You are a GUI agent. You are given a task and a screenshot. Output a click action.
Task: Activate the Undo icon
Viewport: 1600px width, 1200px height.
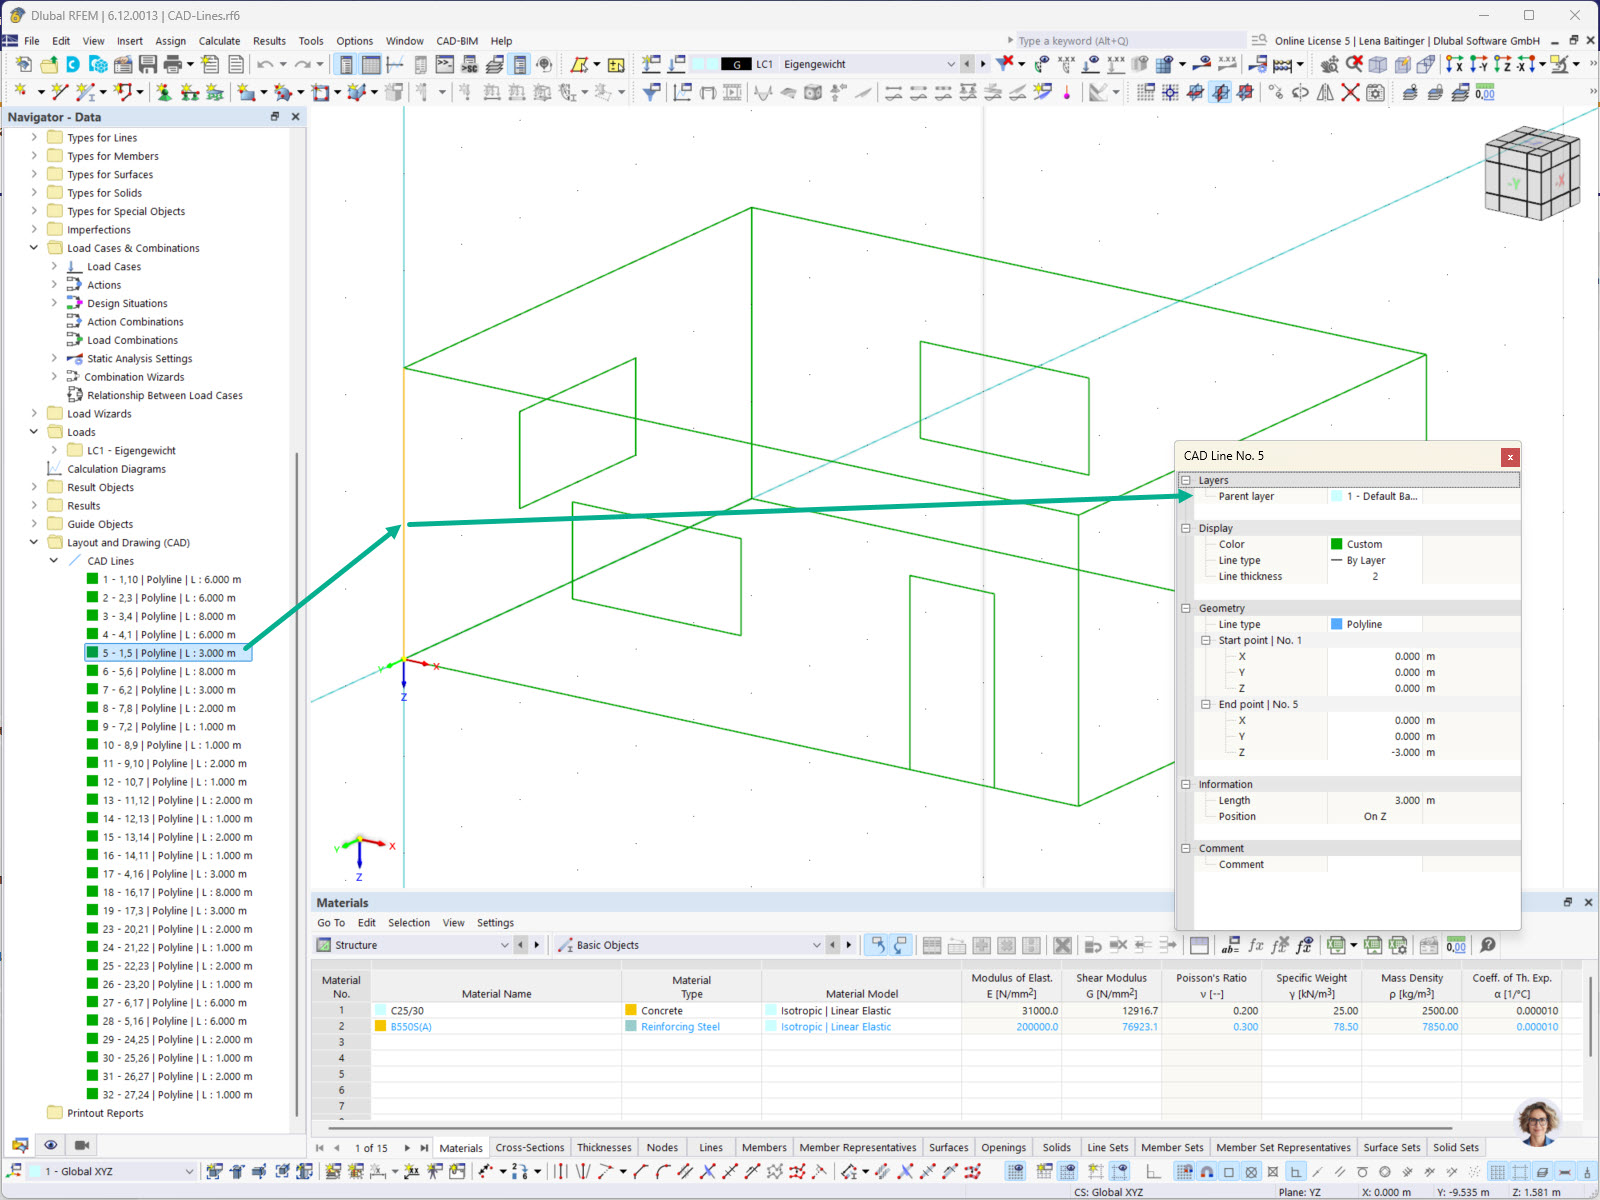(263, 63)
